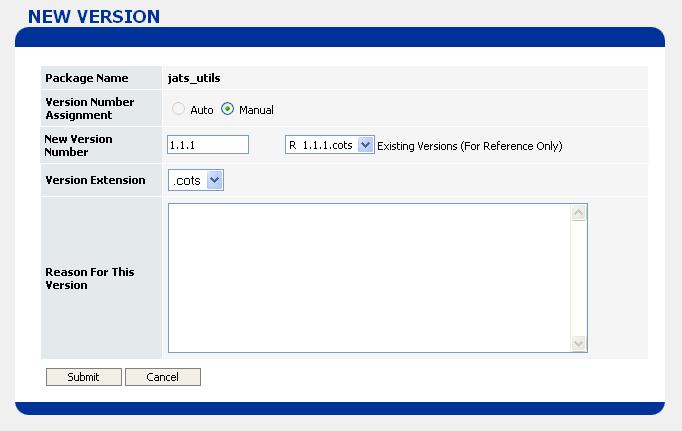The height and width of the screenshot is (431, 682).
Task: Click the Reason For This Version label
Action: [x=89, y=278]
